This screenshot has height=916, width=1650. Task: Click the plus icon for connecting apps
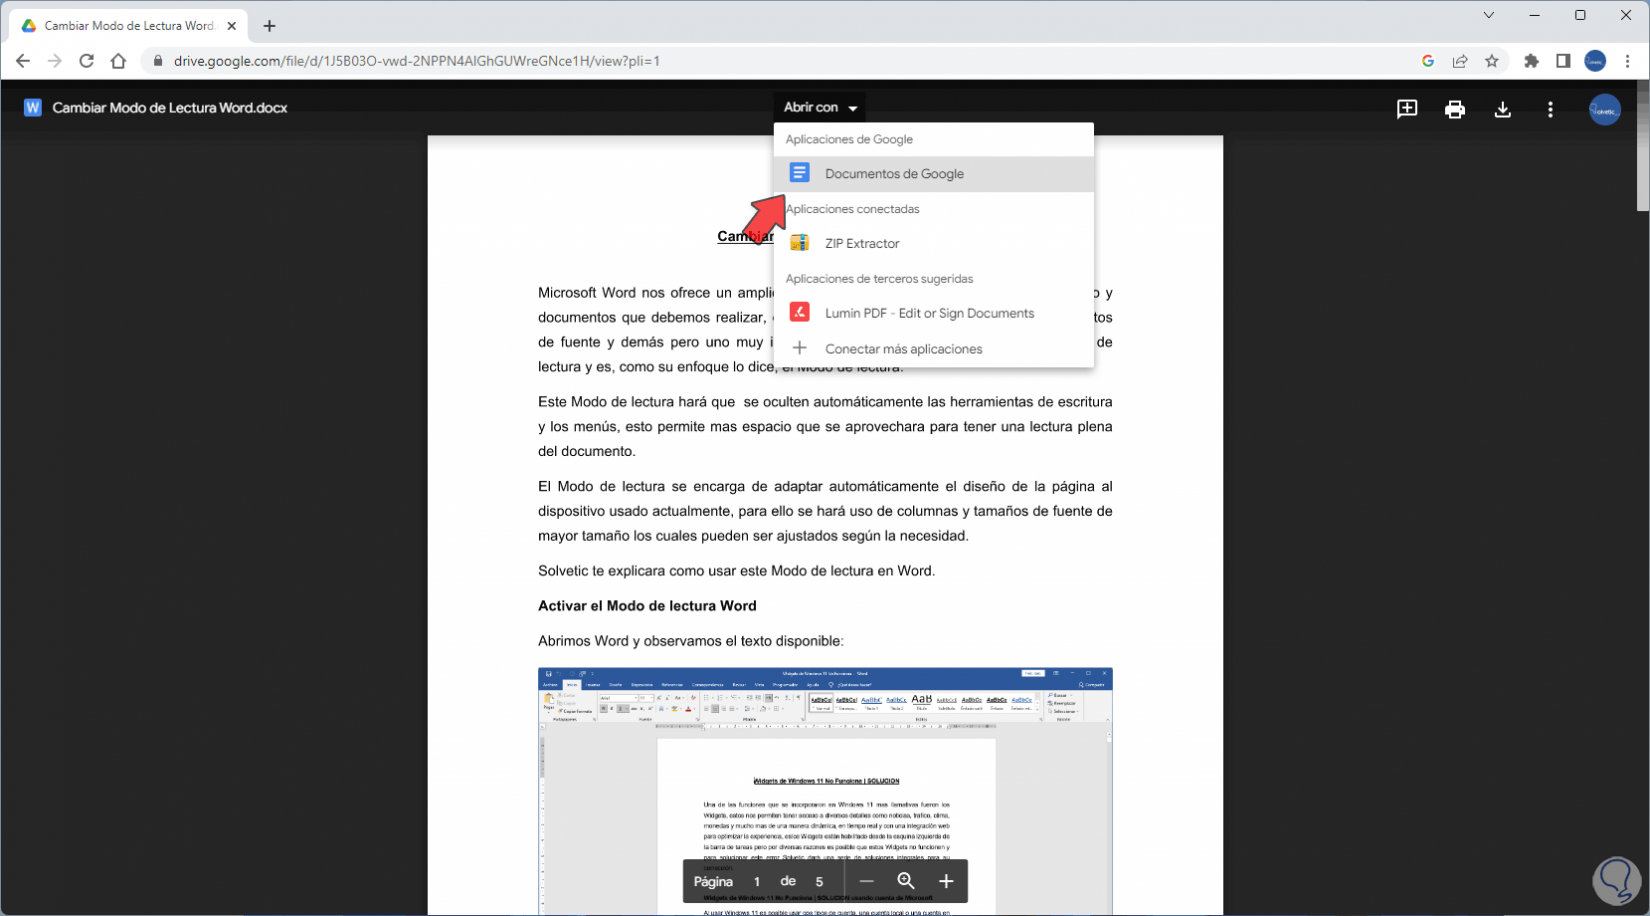tap(799, 348)
